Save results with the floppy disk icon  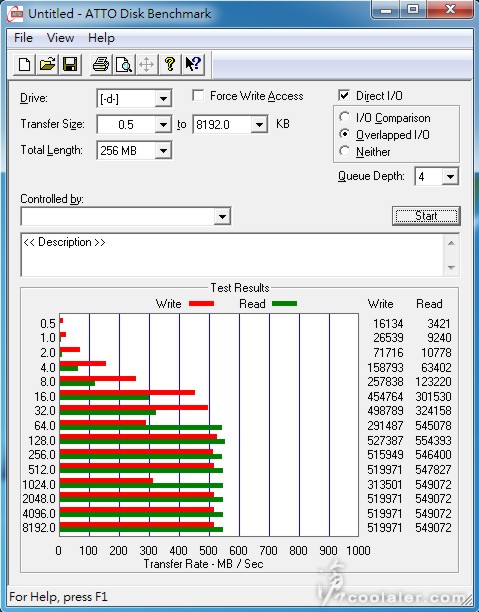tap(70, 64)
